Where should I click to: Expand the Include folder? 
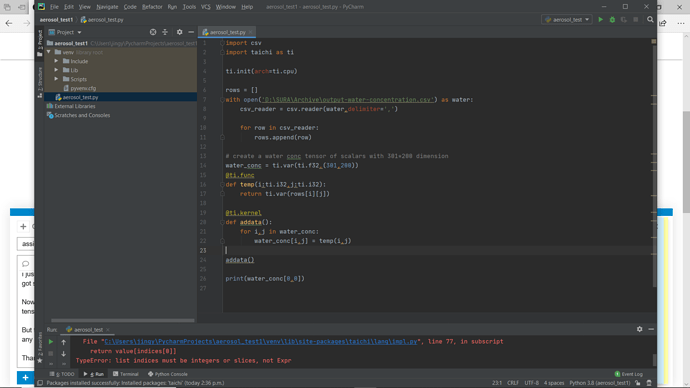56,61
